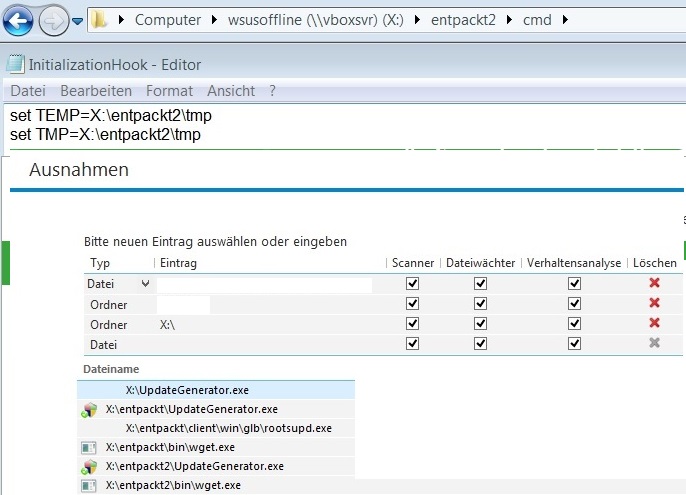Open the recent locations dropdown arrow
This screenshot has height=495, width=686.
tap(77, 20)
